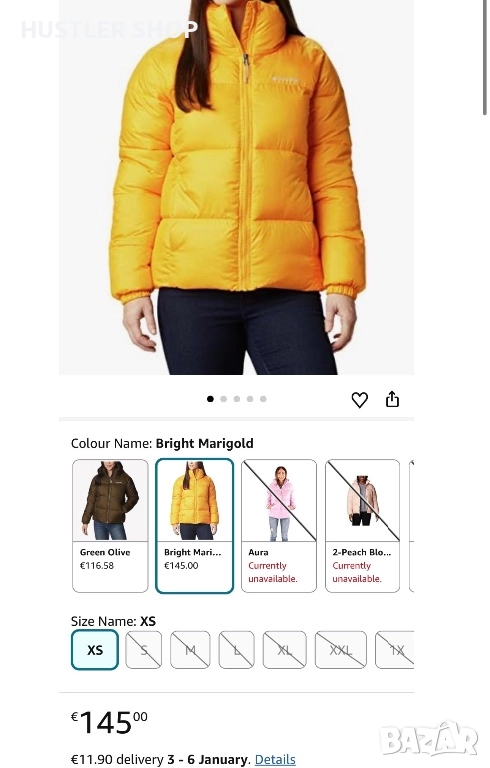490x768 pixels.
Task: Open the share icon
Action: pos(392,399)
